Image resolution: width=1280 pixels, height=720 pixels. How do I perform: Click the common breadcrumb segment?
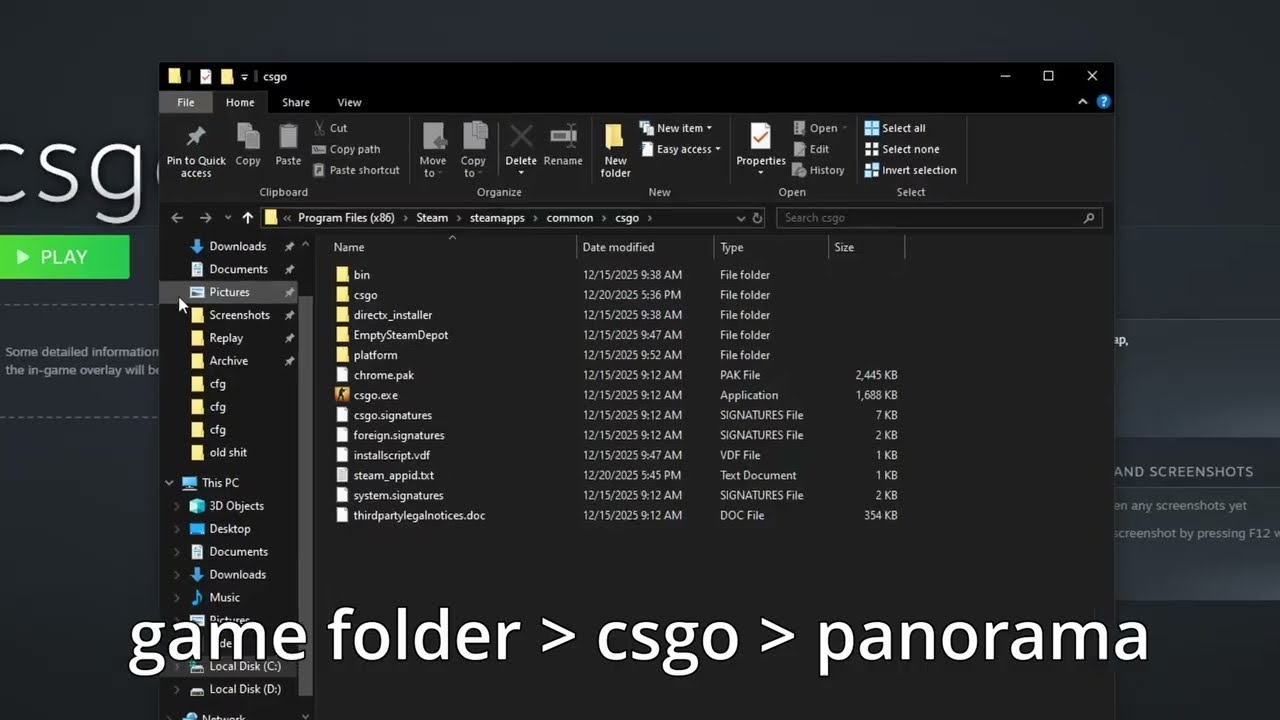point(570,218)
